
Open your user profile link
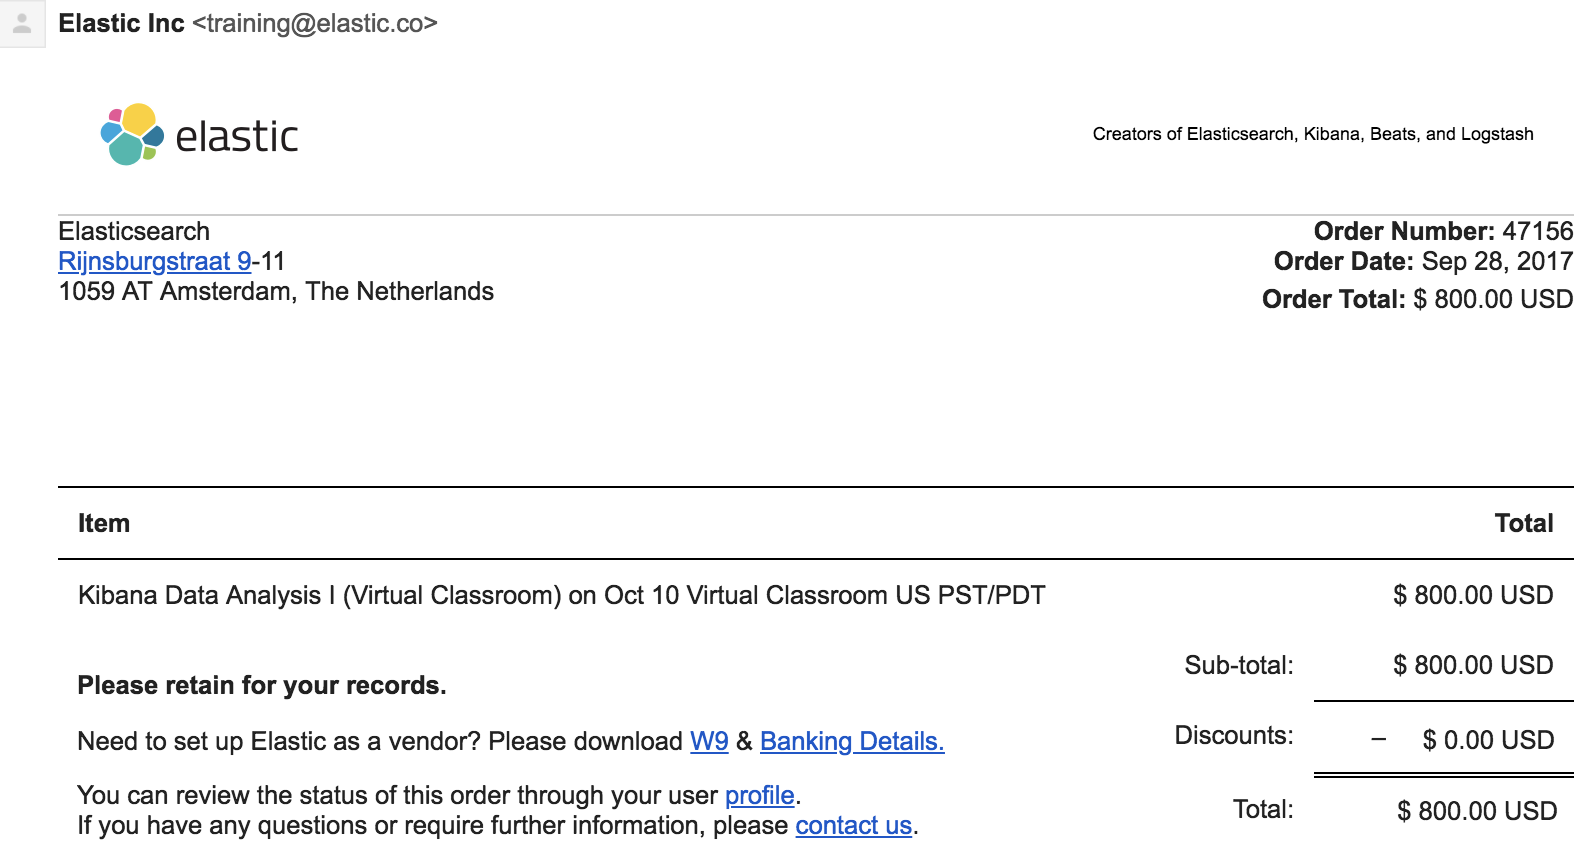(x=760, y=795)
